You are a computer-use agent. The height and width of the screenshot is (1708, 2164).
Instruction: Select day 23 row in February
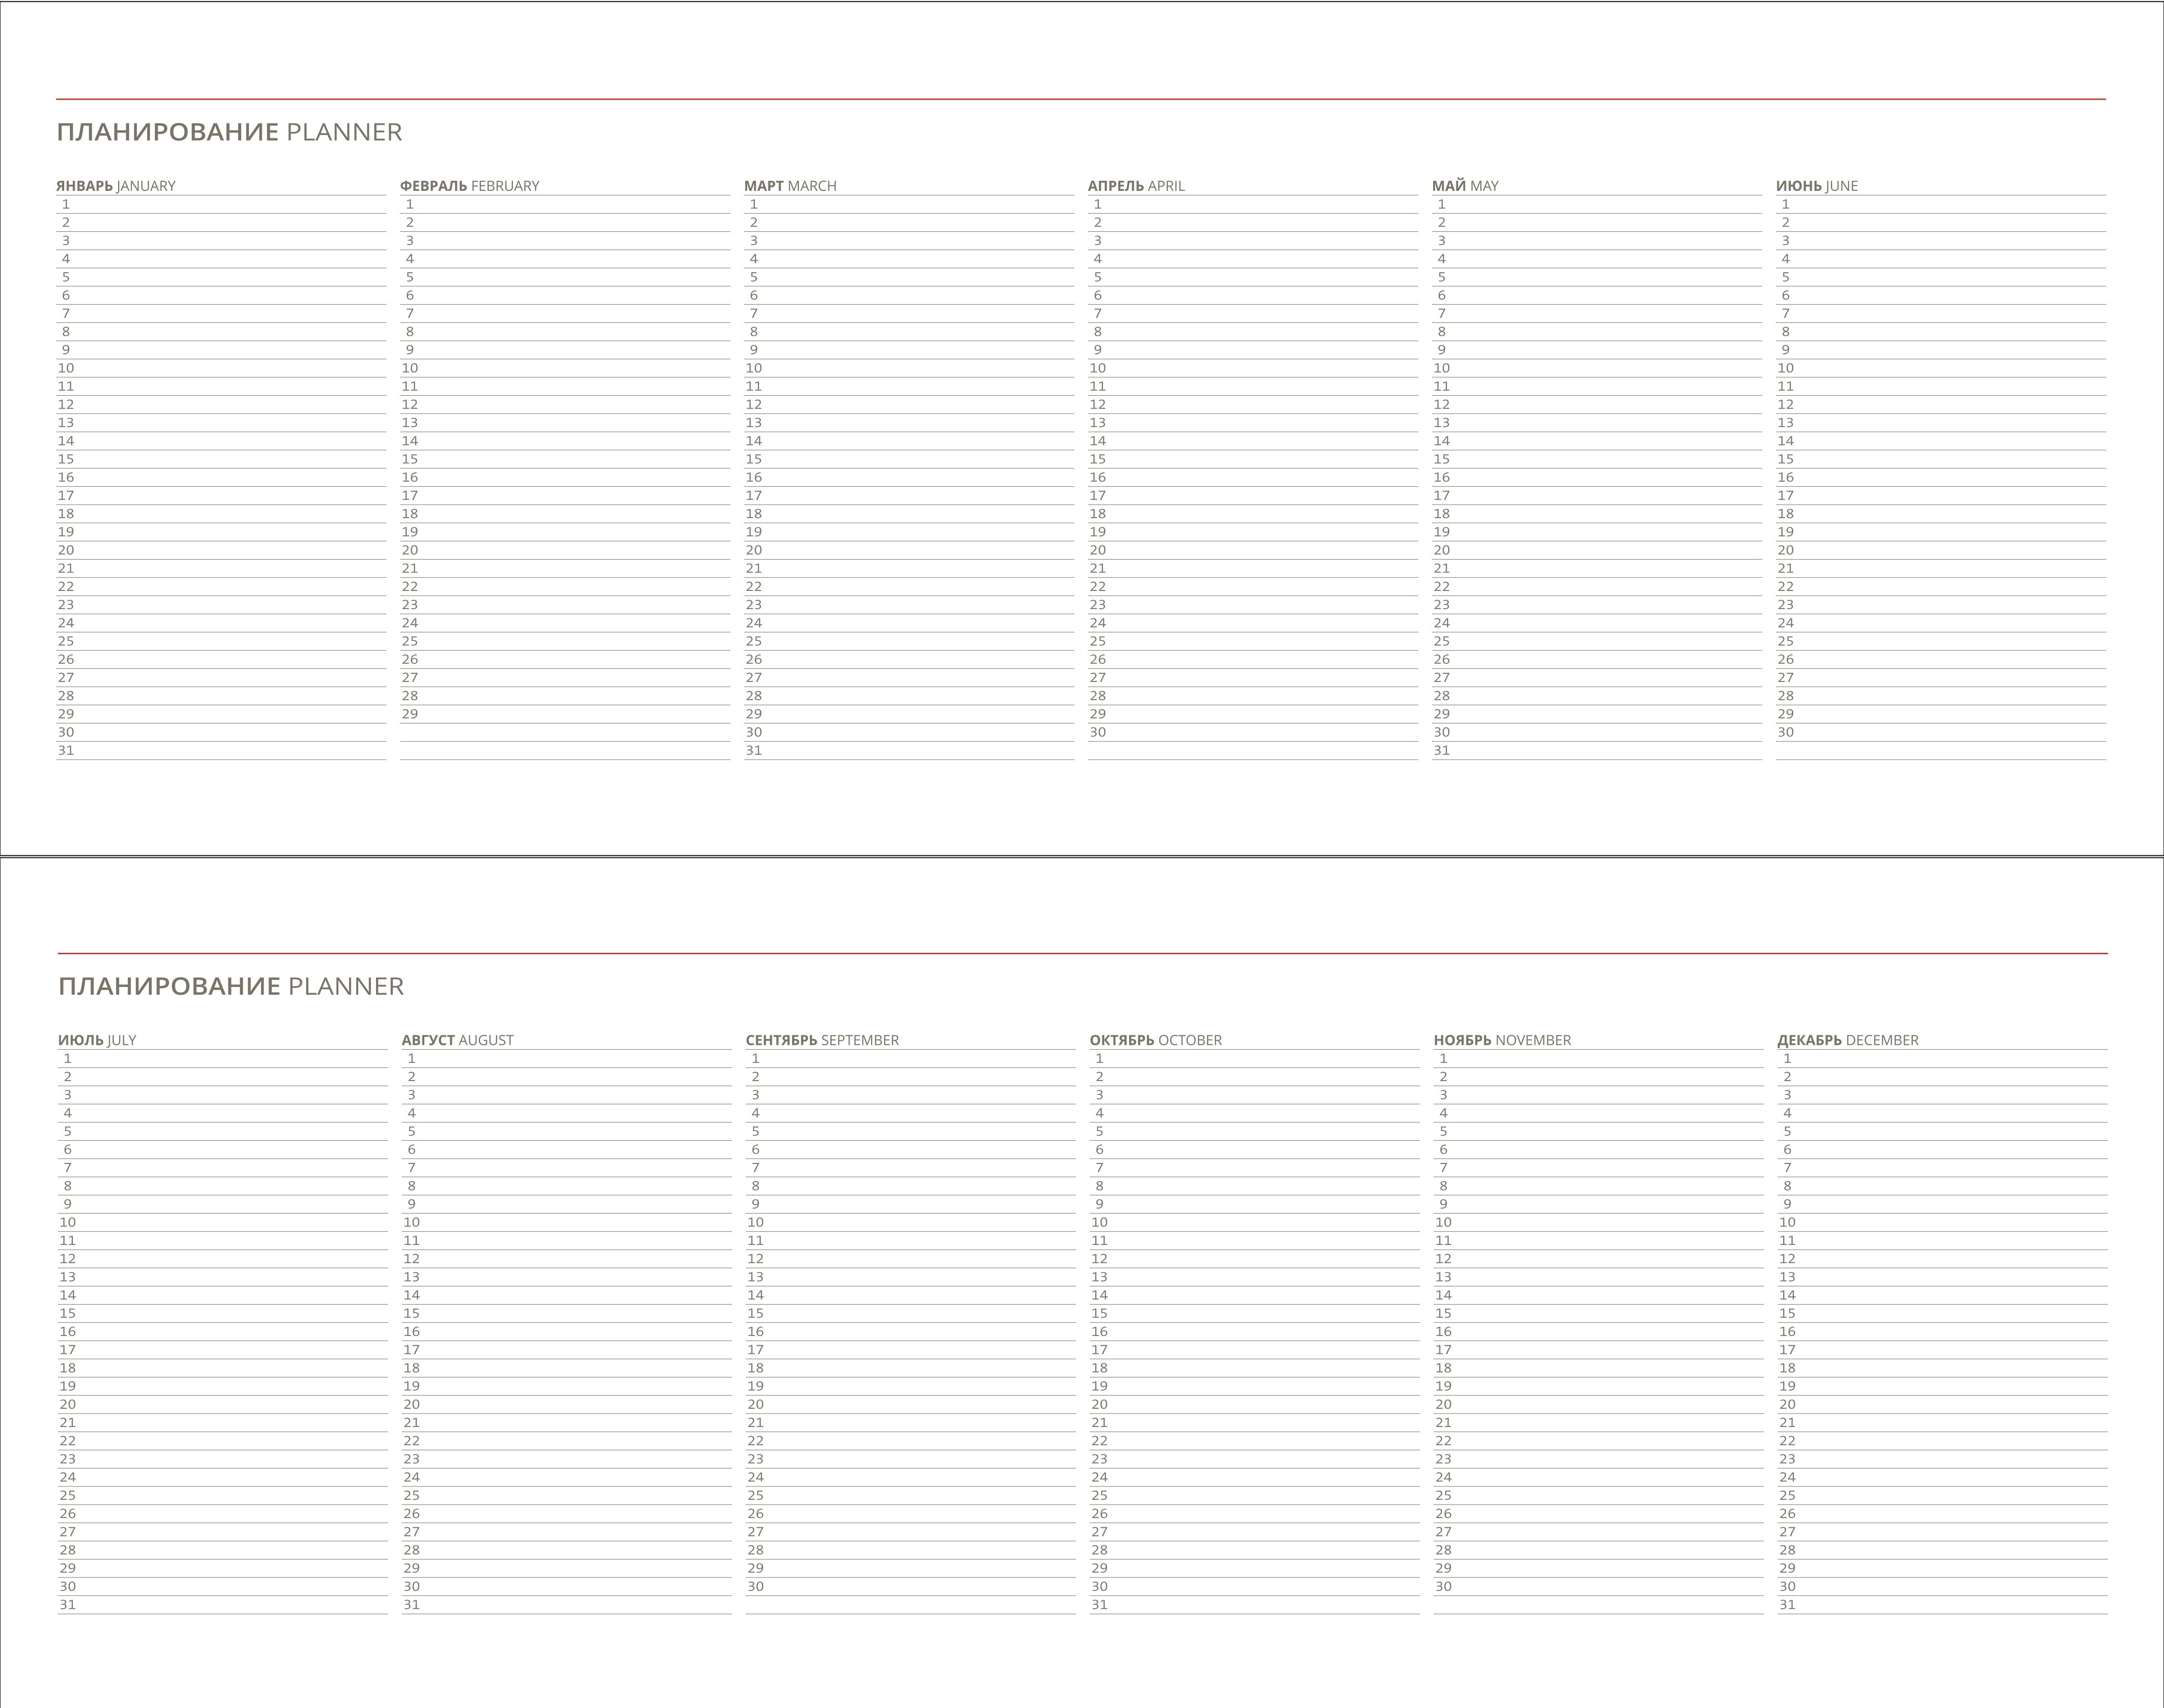(x=565, y=605)
